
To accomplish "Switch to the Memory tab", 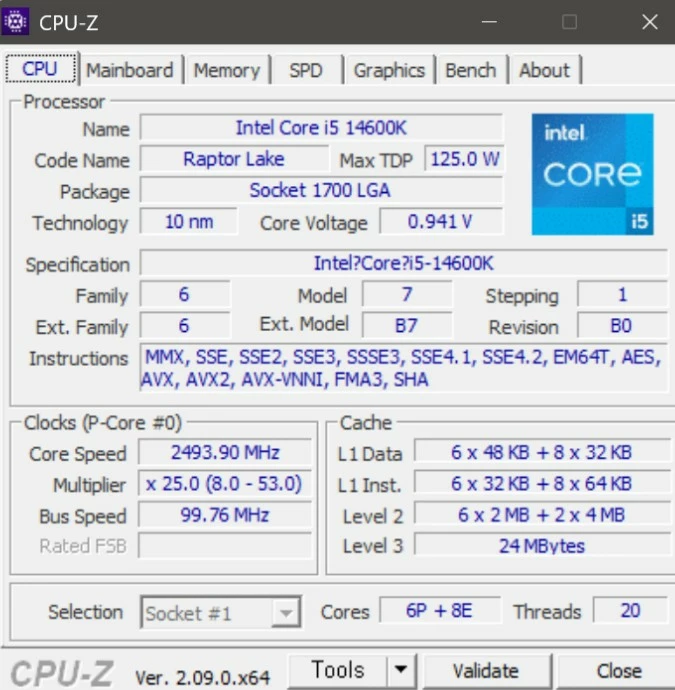I will pyautogui.click(x=227, y=70).
